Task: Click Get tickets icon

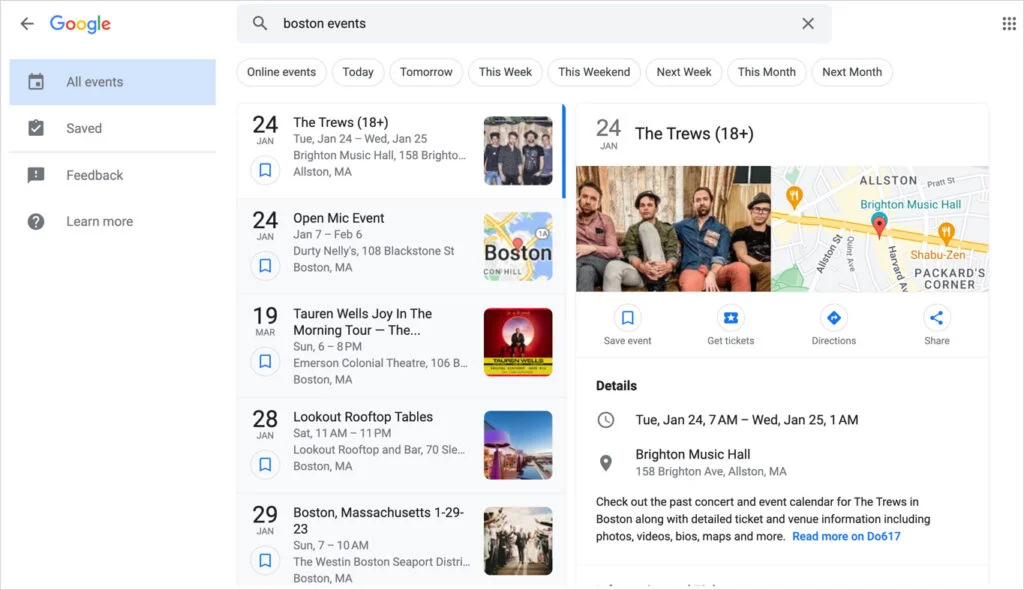Action: pyautogui.click(x=731, y=319)
